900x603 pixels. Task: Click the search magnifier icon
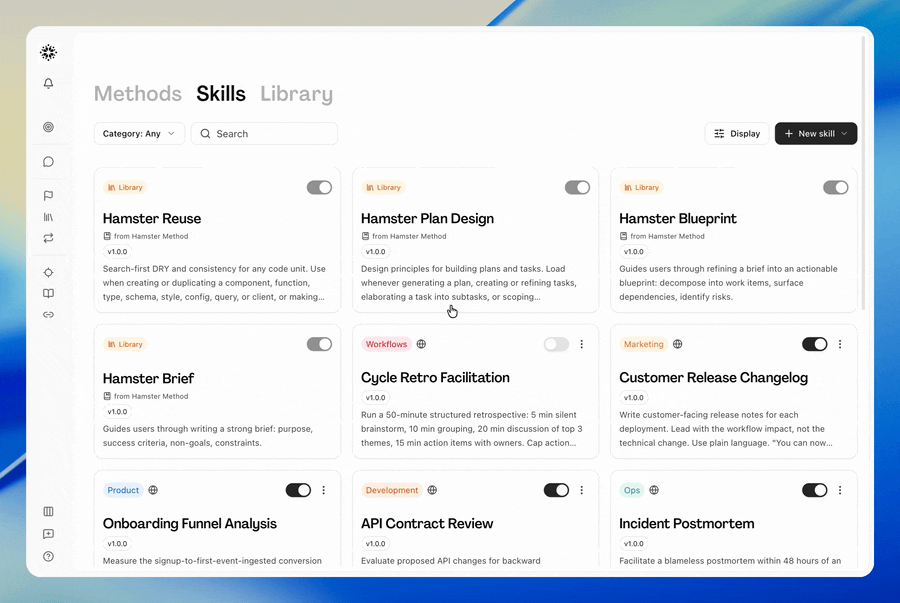click(x=205, y=134)
